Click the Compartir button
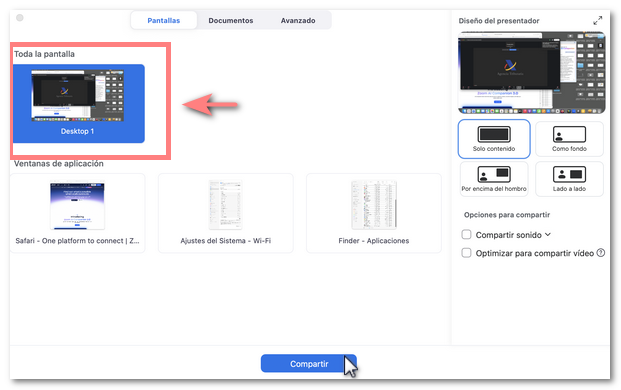Image resolution: width=621 pixels, height=390 pixels. (x=309, y=363)
